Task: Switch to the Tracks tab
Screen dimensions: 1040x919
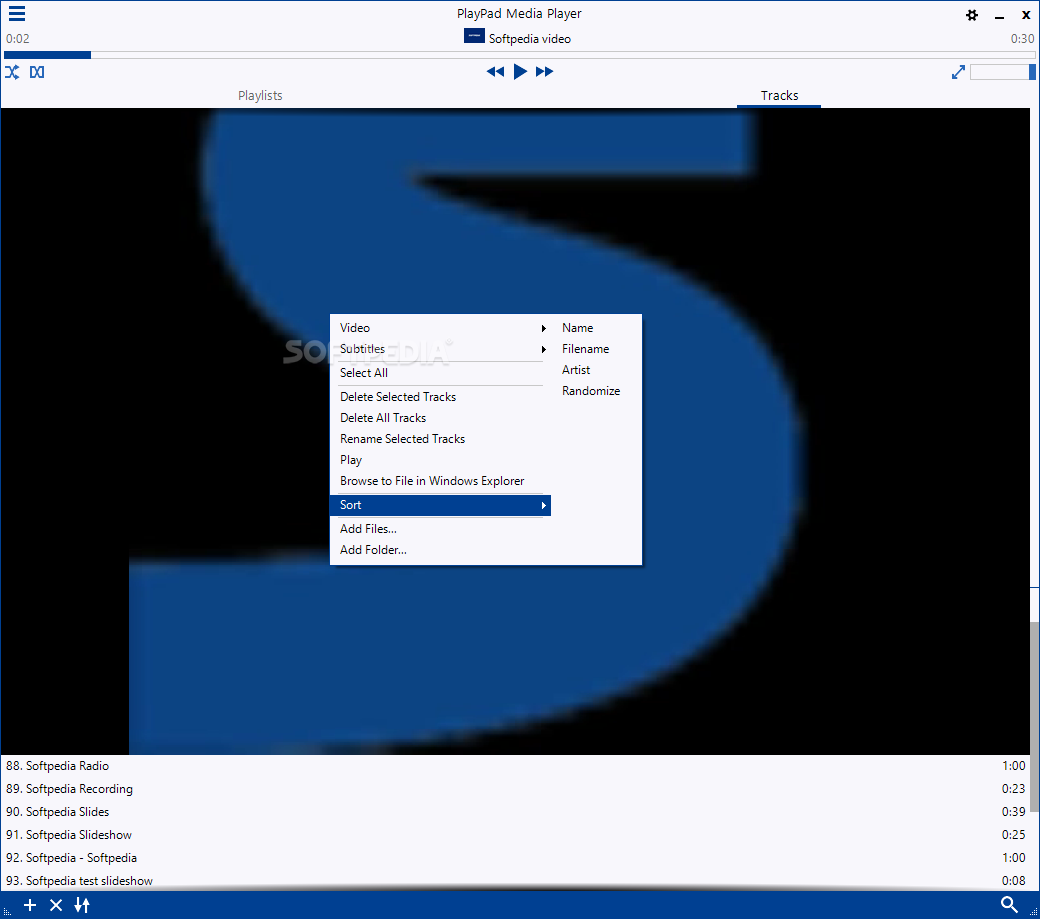Action: [779, 95]
